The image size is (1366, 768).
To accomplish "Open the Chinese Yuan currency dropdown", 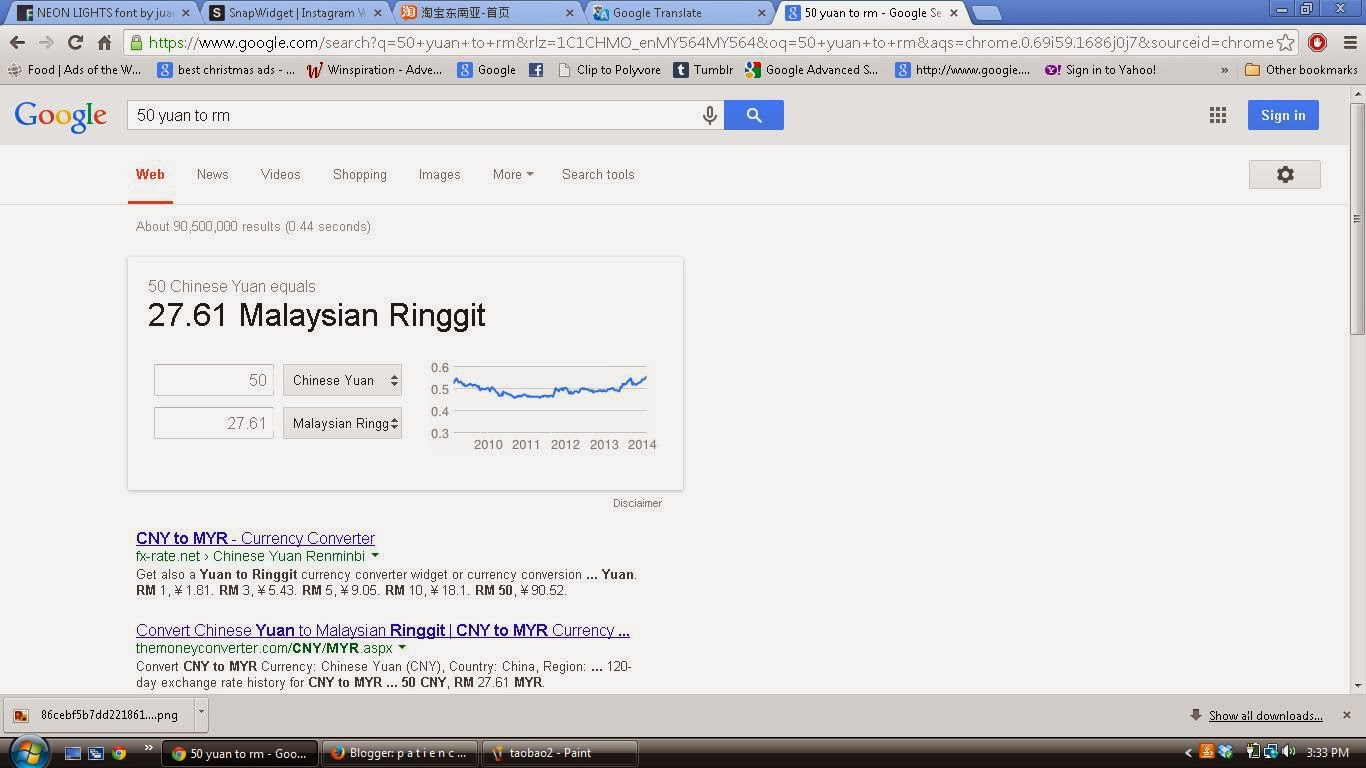I will [x=342, y=380].
